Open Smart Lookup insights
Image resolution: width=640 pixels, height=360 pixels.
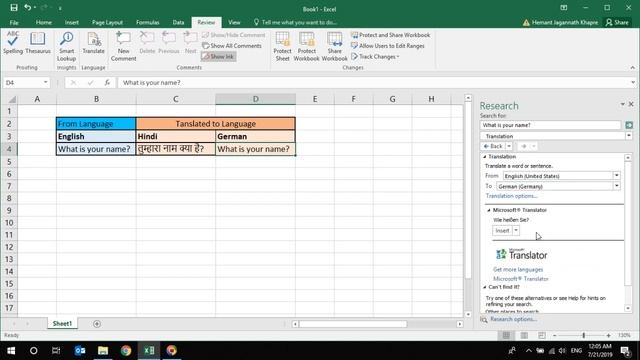click(x=67, y=46)
